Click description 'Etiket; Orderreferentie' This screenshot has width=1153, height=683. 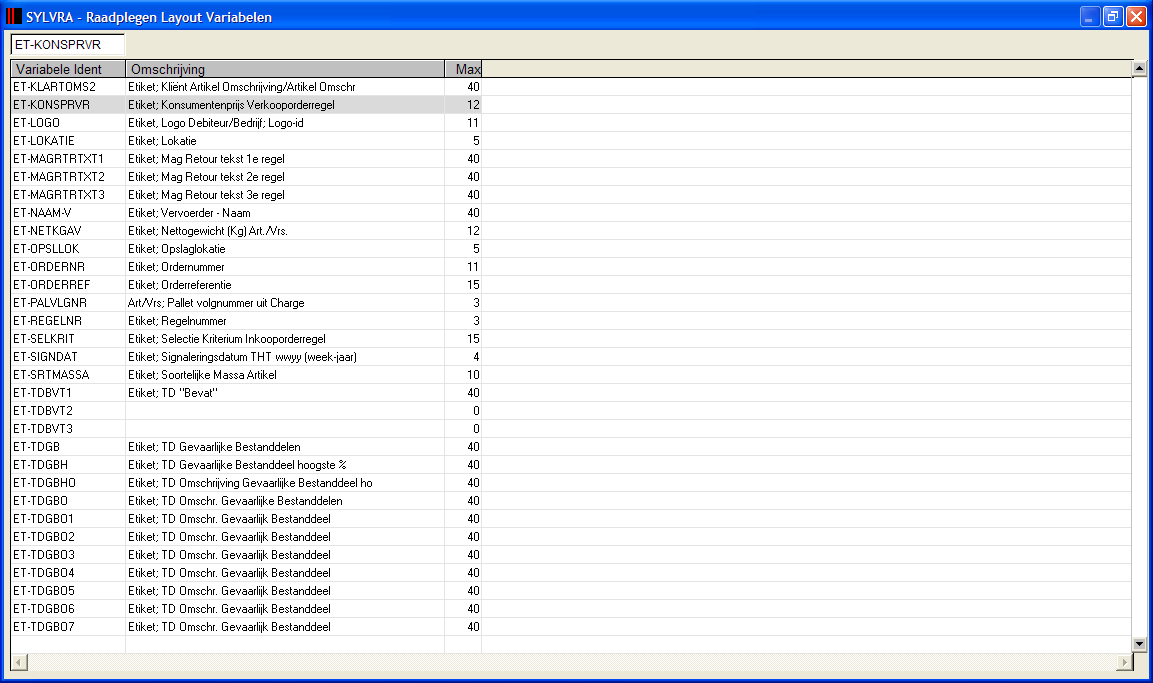(179, 285)
